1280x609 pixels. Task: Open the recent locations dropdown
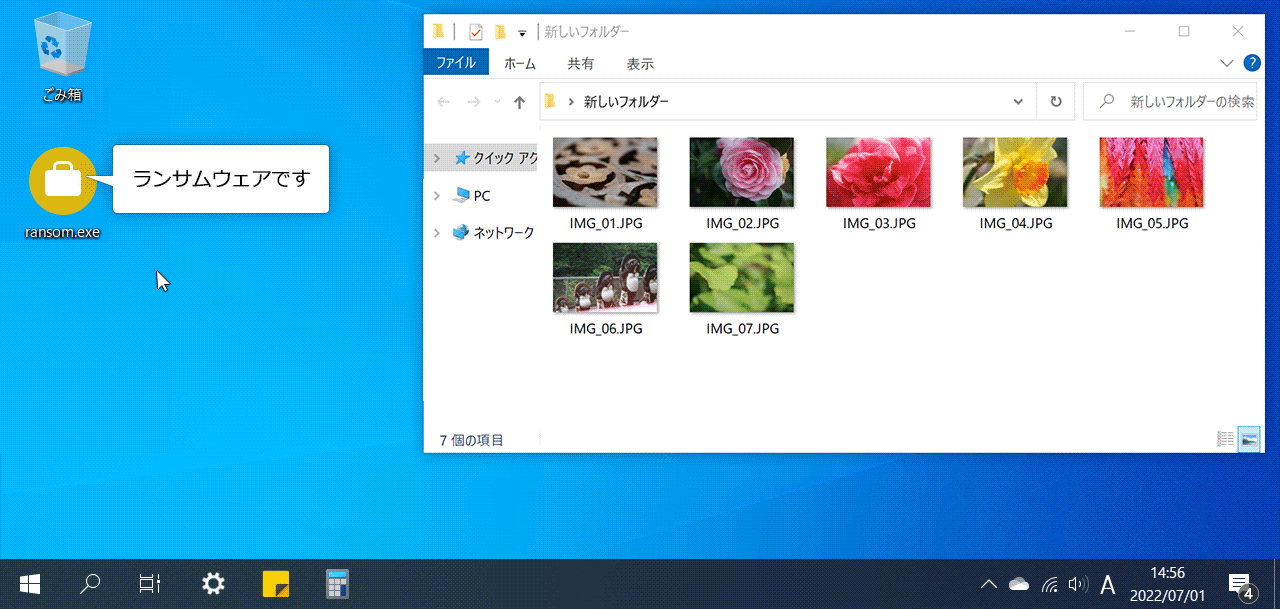(x=497, y=102)
